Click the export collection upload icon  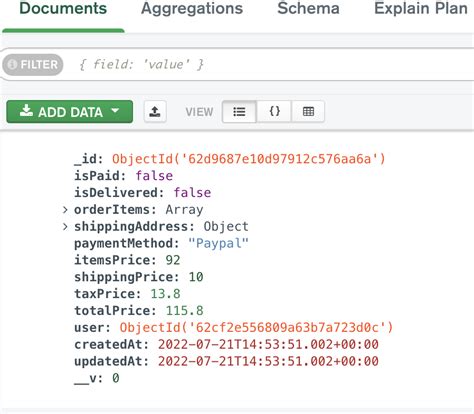[155, 111]
